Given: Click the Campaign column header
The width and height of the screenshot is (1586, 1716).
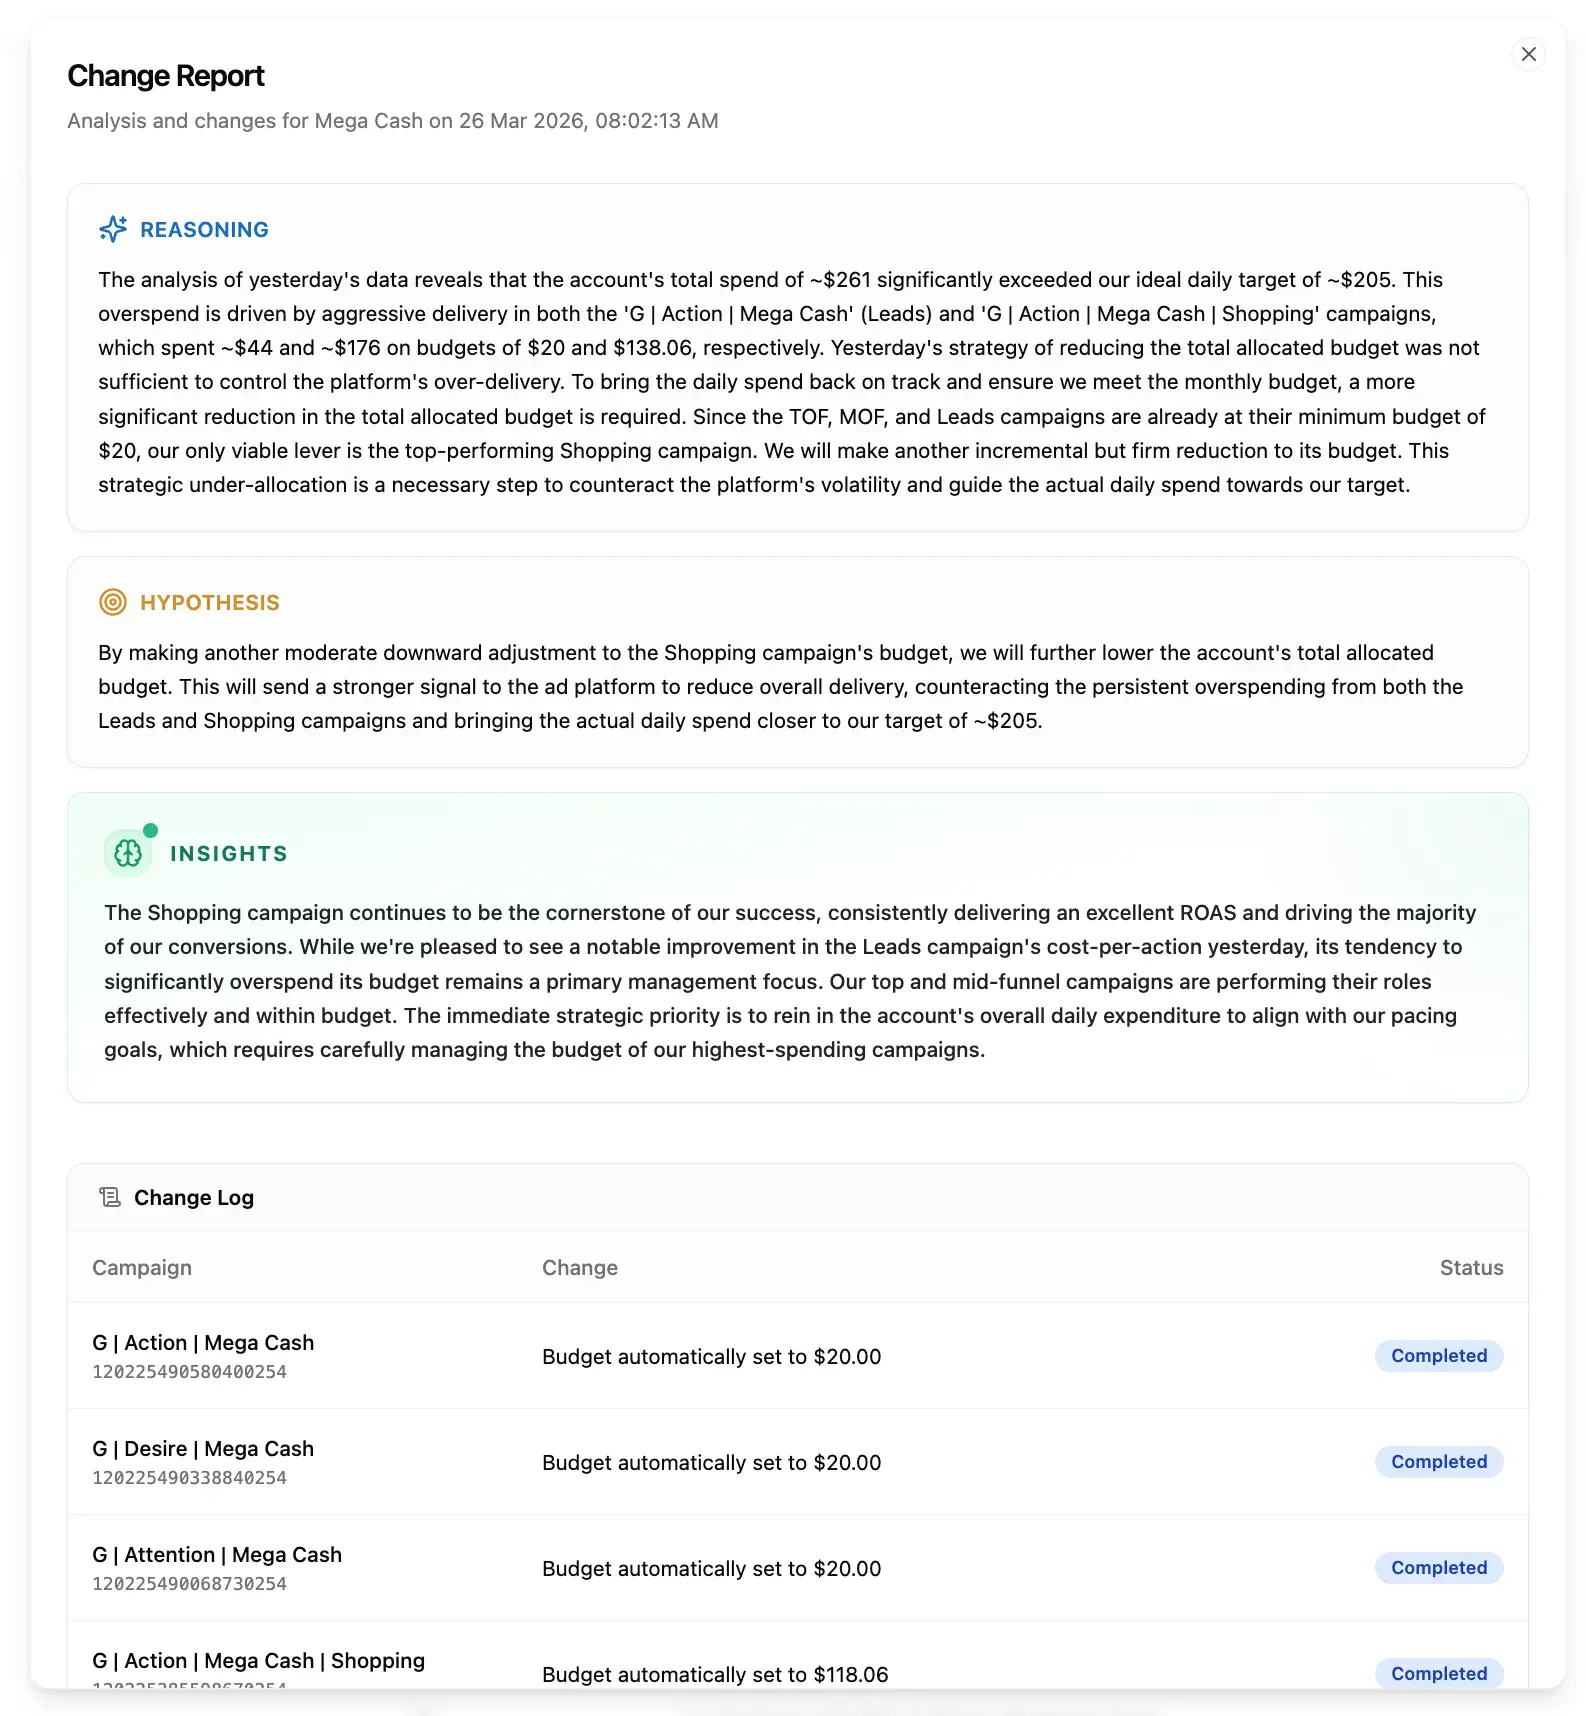Looking at the screenshot, I should (142, 1268).
